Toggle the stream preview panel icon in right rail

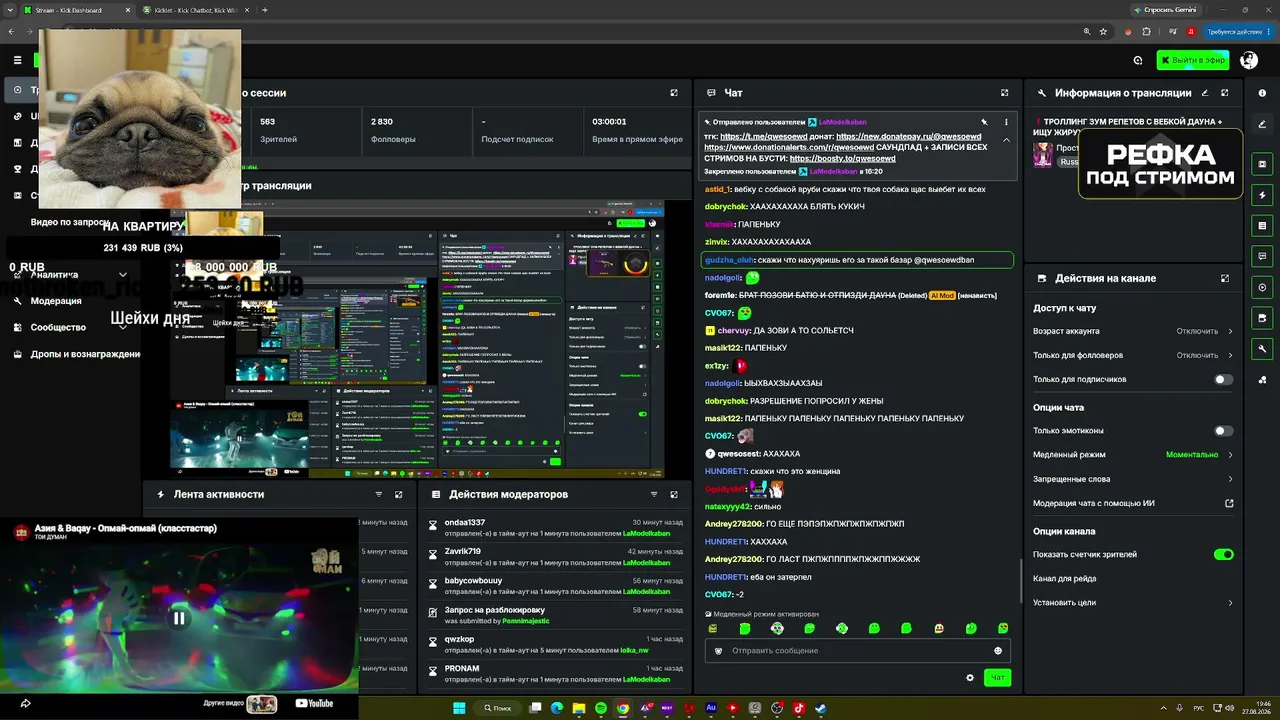1262,164
